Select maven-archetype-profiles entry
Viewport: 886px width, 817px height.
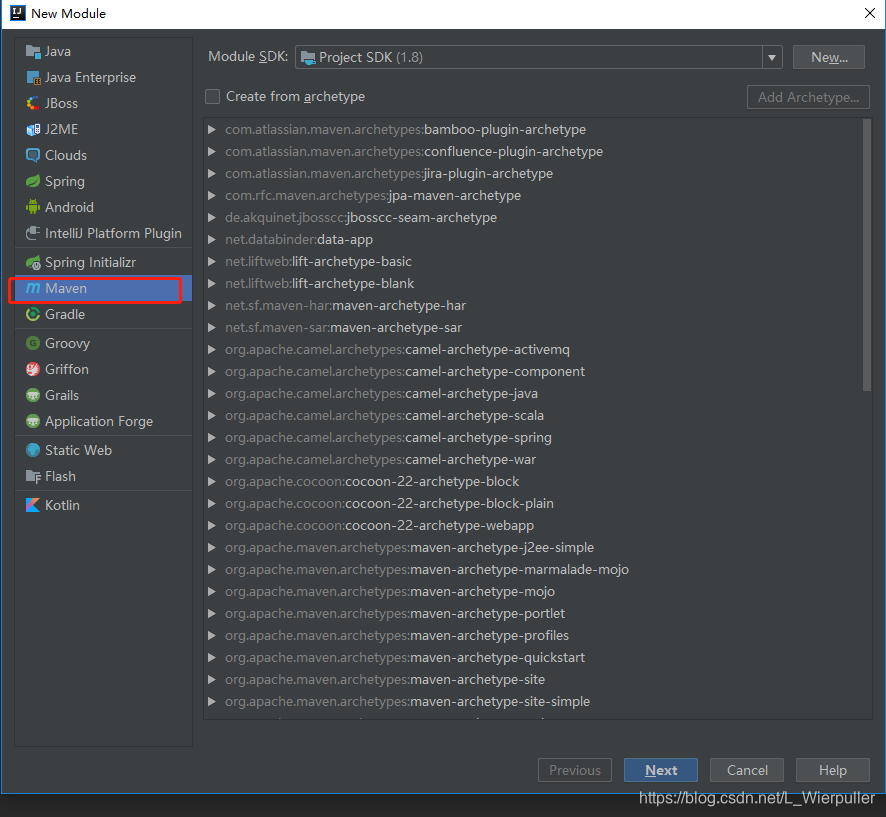coord(397,636)
